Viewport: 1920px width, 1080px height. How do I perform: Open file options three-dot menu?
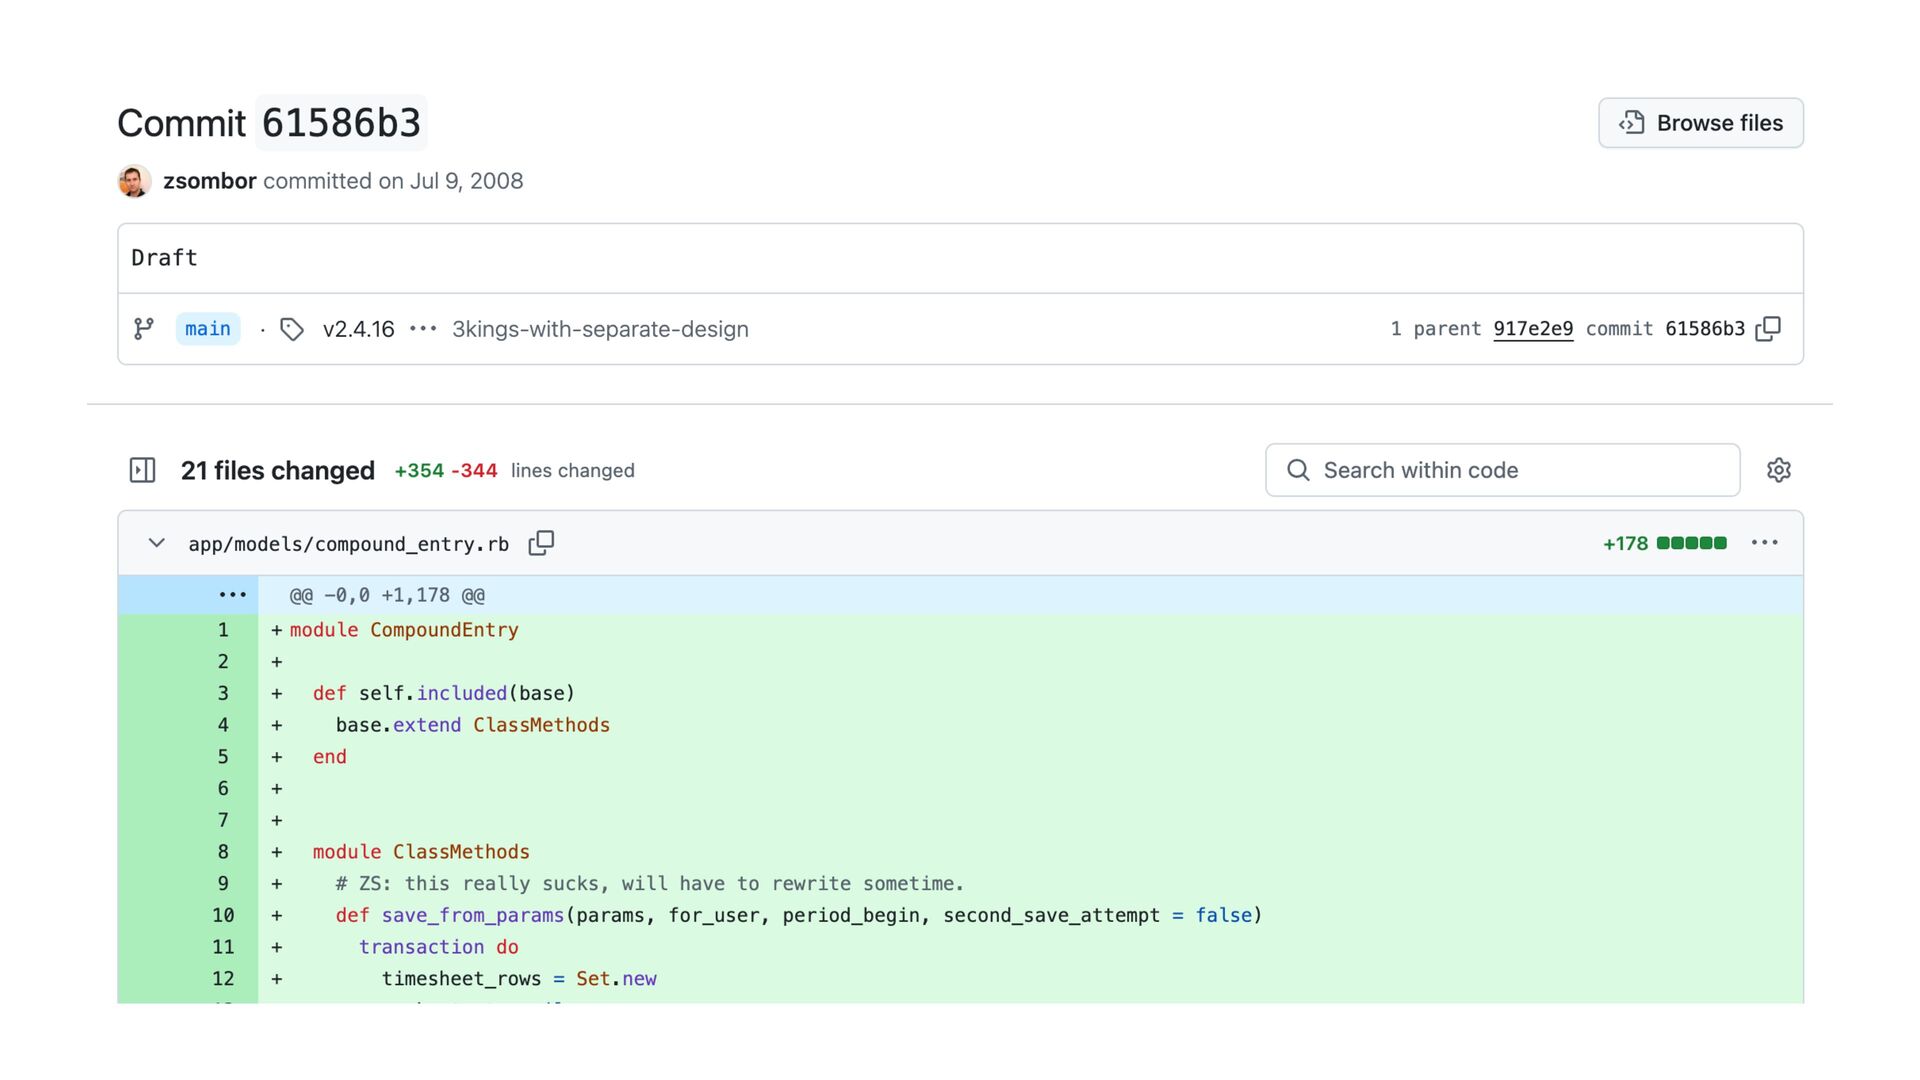point(1764,543)
